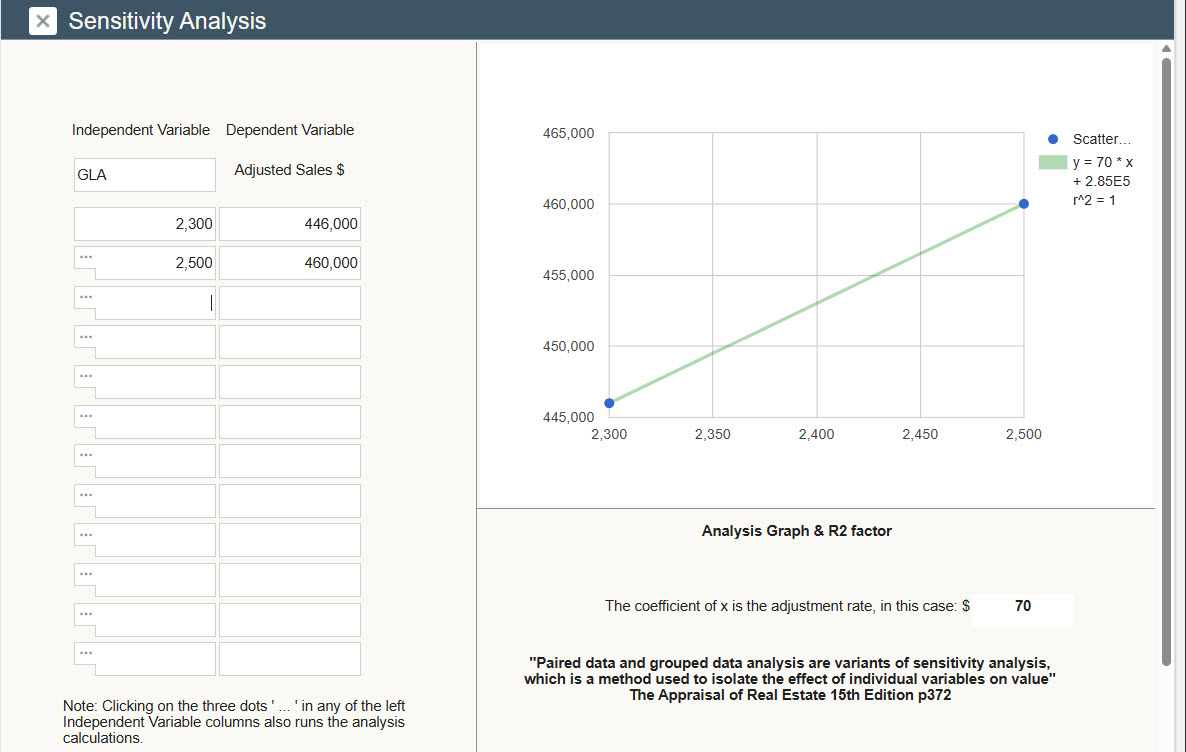Screen dimensions: 1186x752
Task: Click three dots on the second-to-last row
Action: click(86, 613)
